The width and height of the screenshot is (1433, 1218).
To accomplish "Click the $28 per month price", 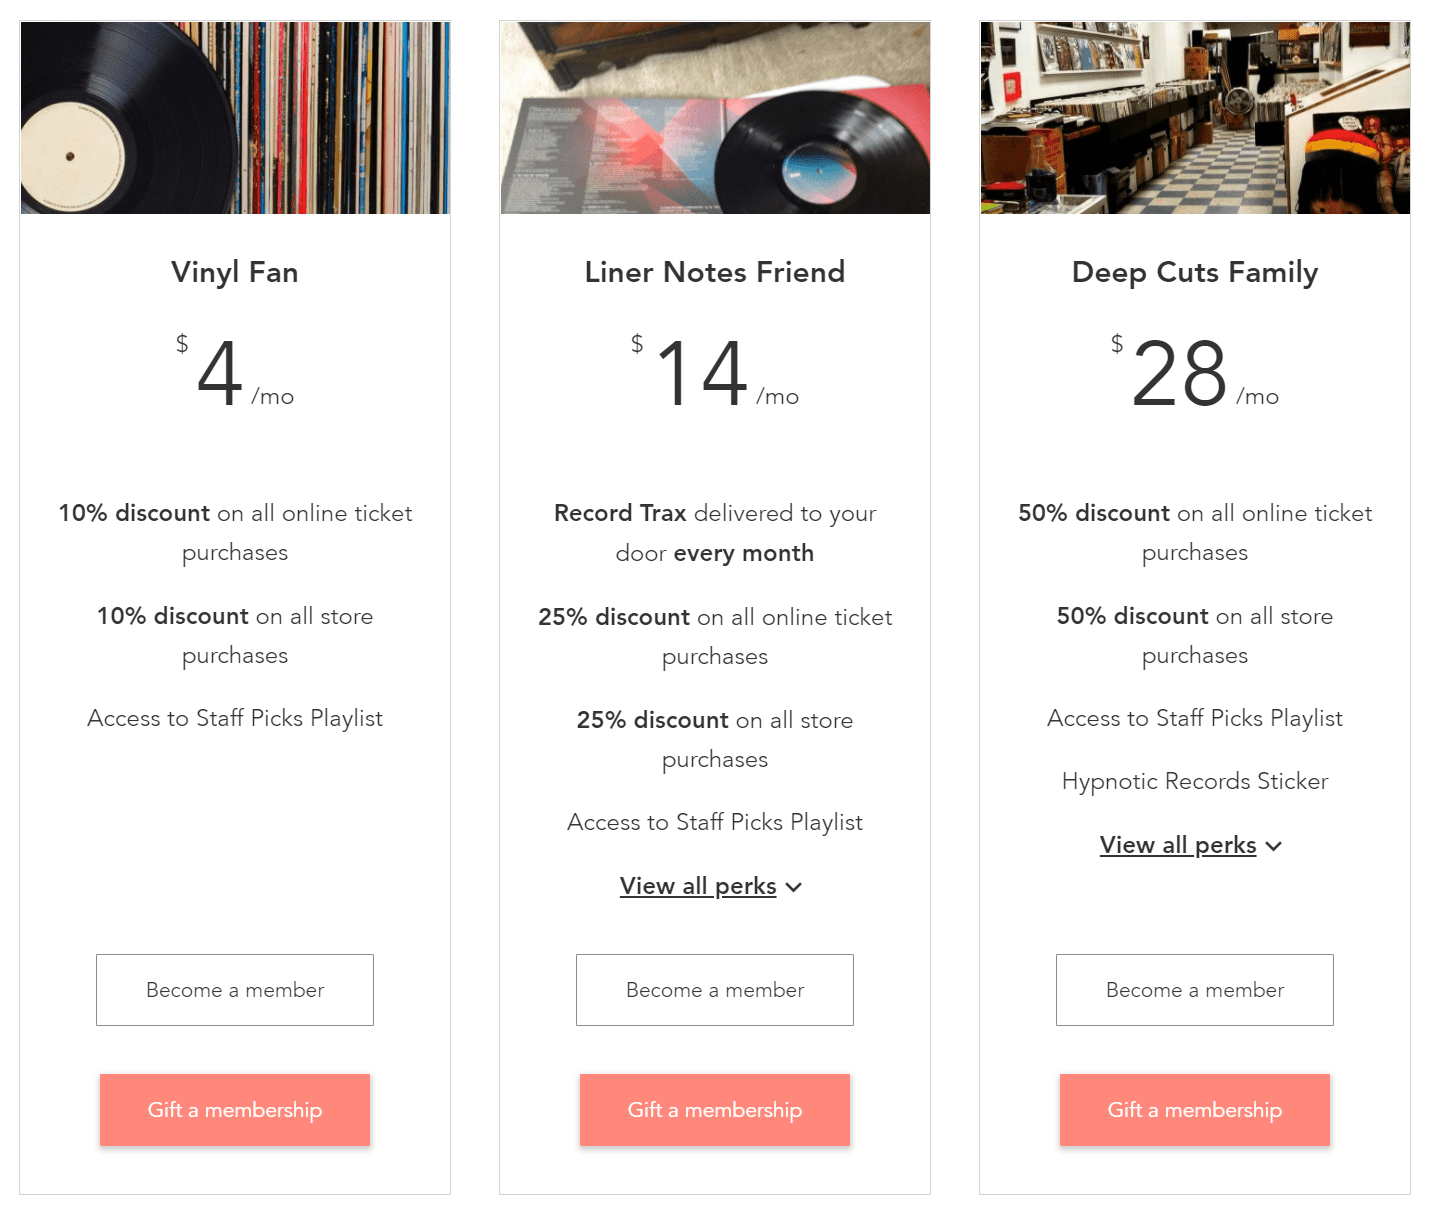I will pos(1195,372).
